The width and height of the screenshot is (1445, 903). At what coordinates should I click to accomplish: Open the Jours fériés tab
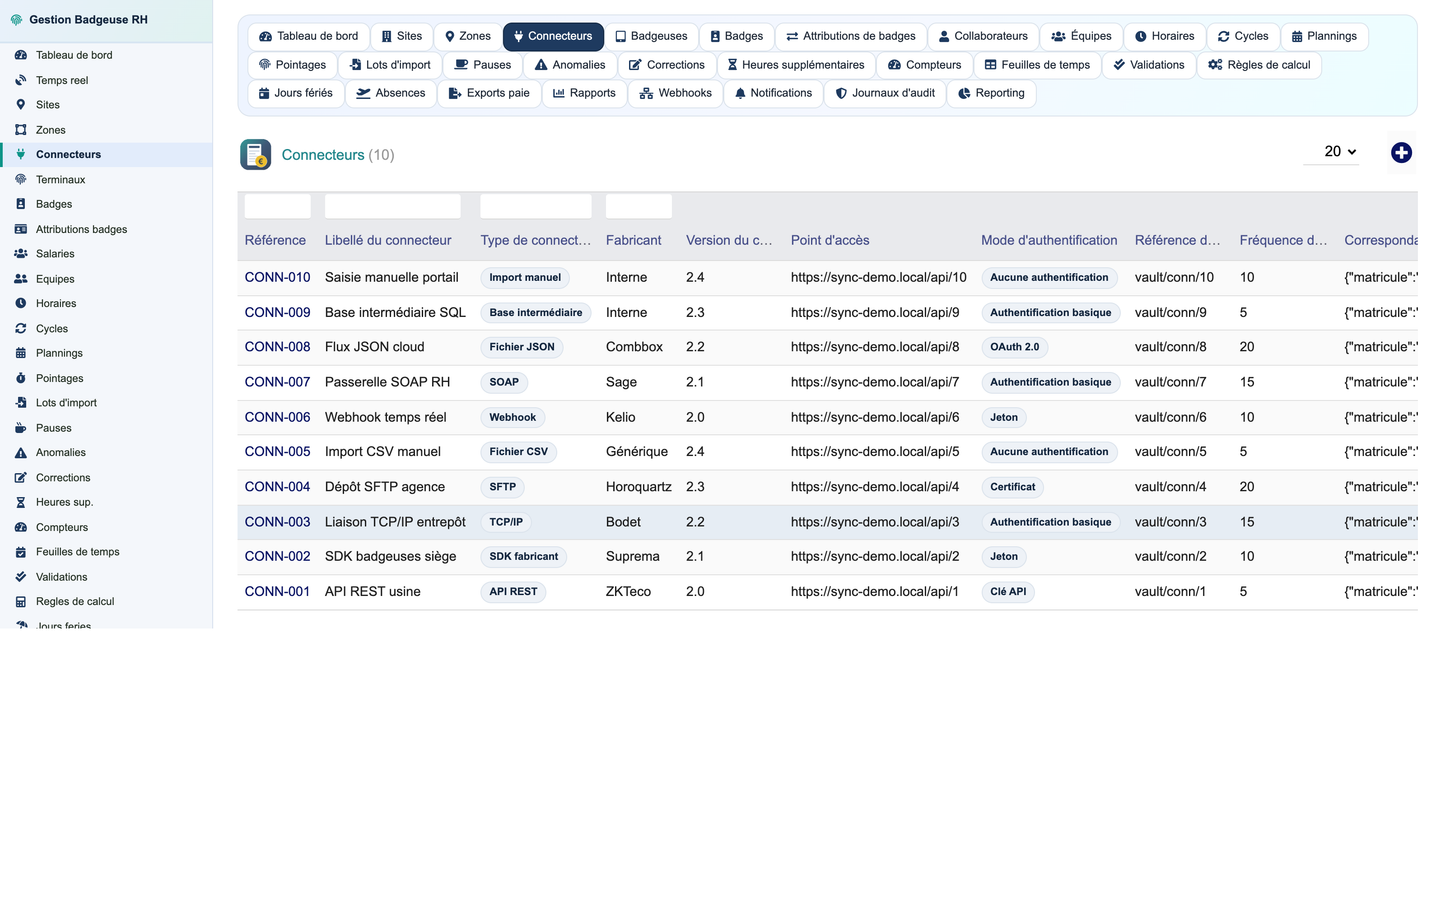tap(296, 93)
